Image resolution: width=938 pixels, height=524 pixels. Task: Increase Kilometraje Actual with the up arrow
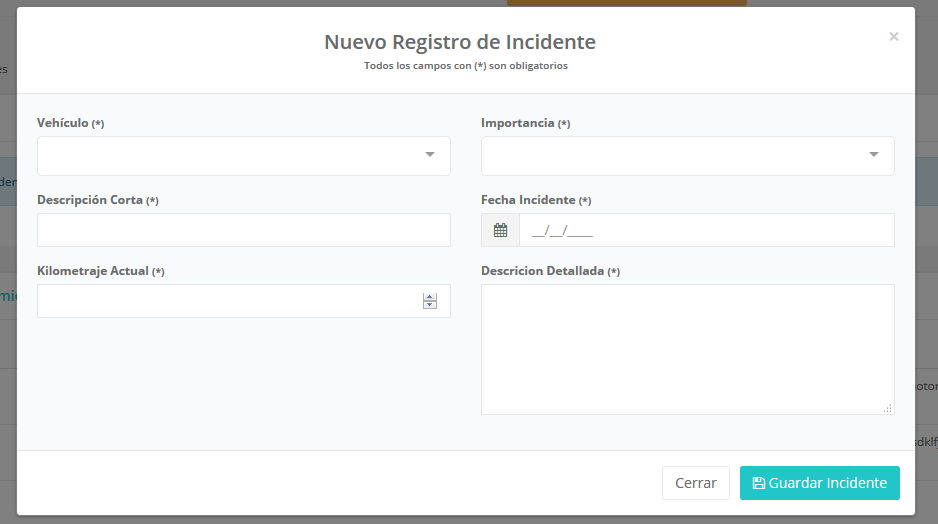[x=430, y=296]
